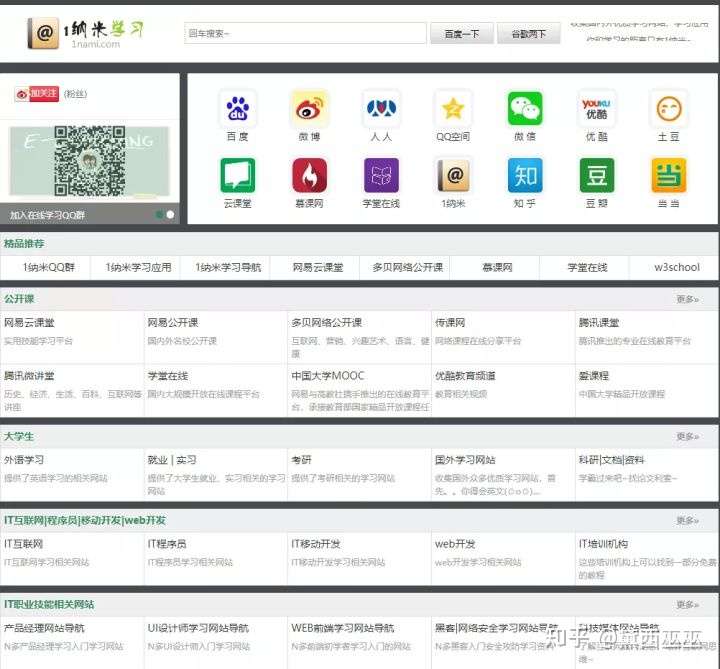Open the IT互联网 category link

point(23,544)
